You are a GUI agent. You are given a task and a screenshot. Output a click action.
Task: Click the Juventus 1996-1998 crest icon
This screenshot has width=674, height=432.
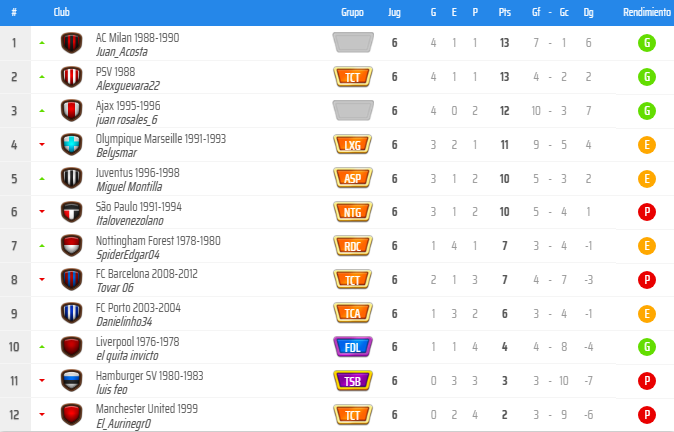71,178
